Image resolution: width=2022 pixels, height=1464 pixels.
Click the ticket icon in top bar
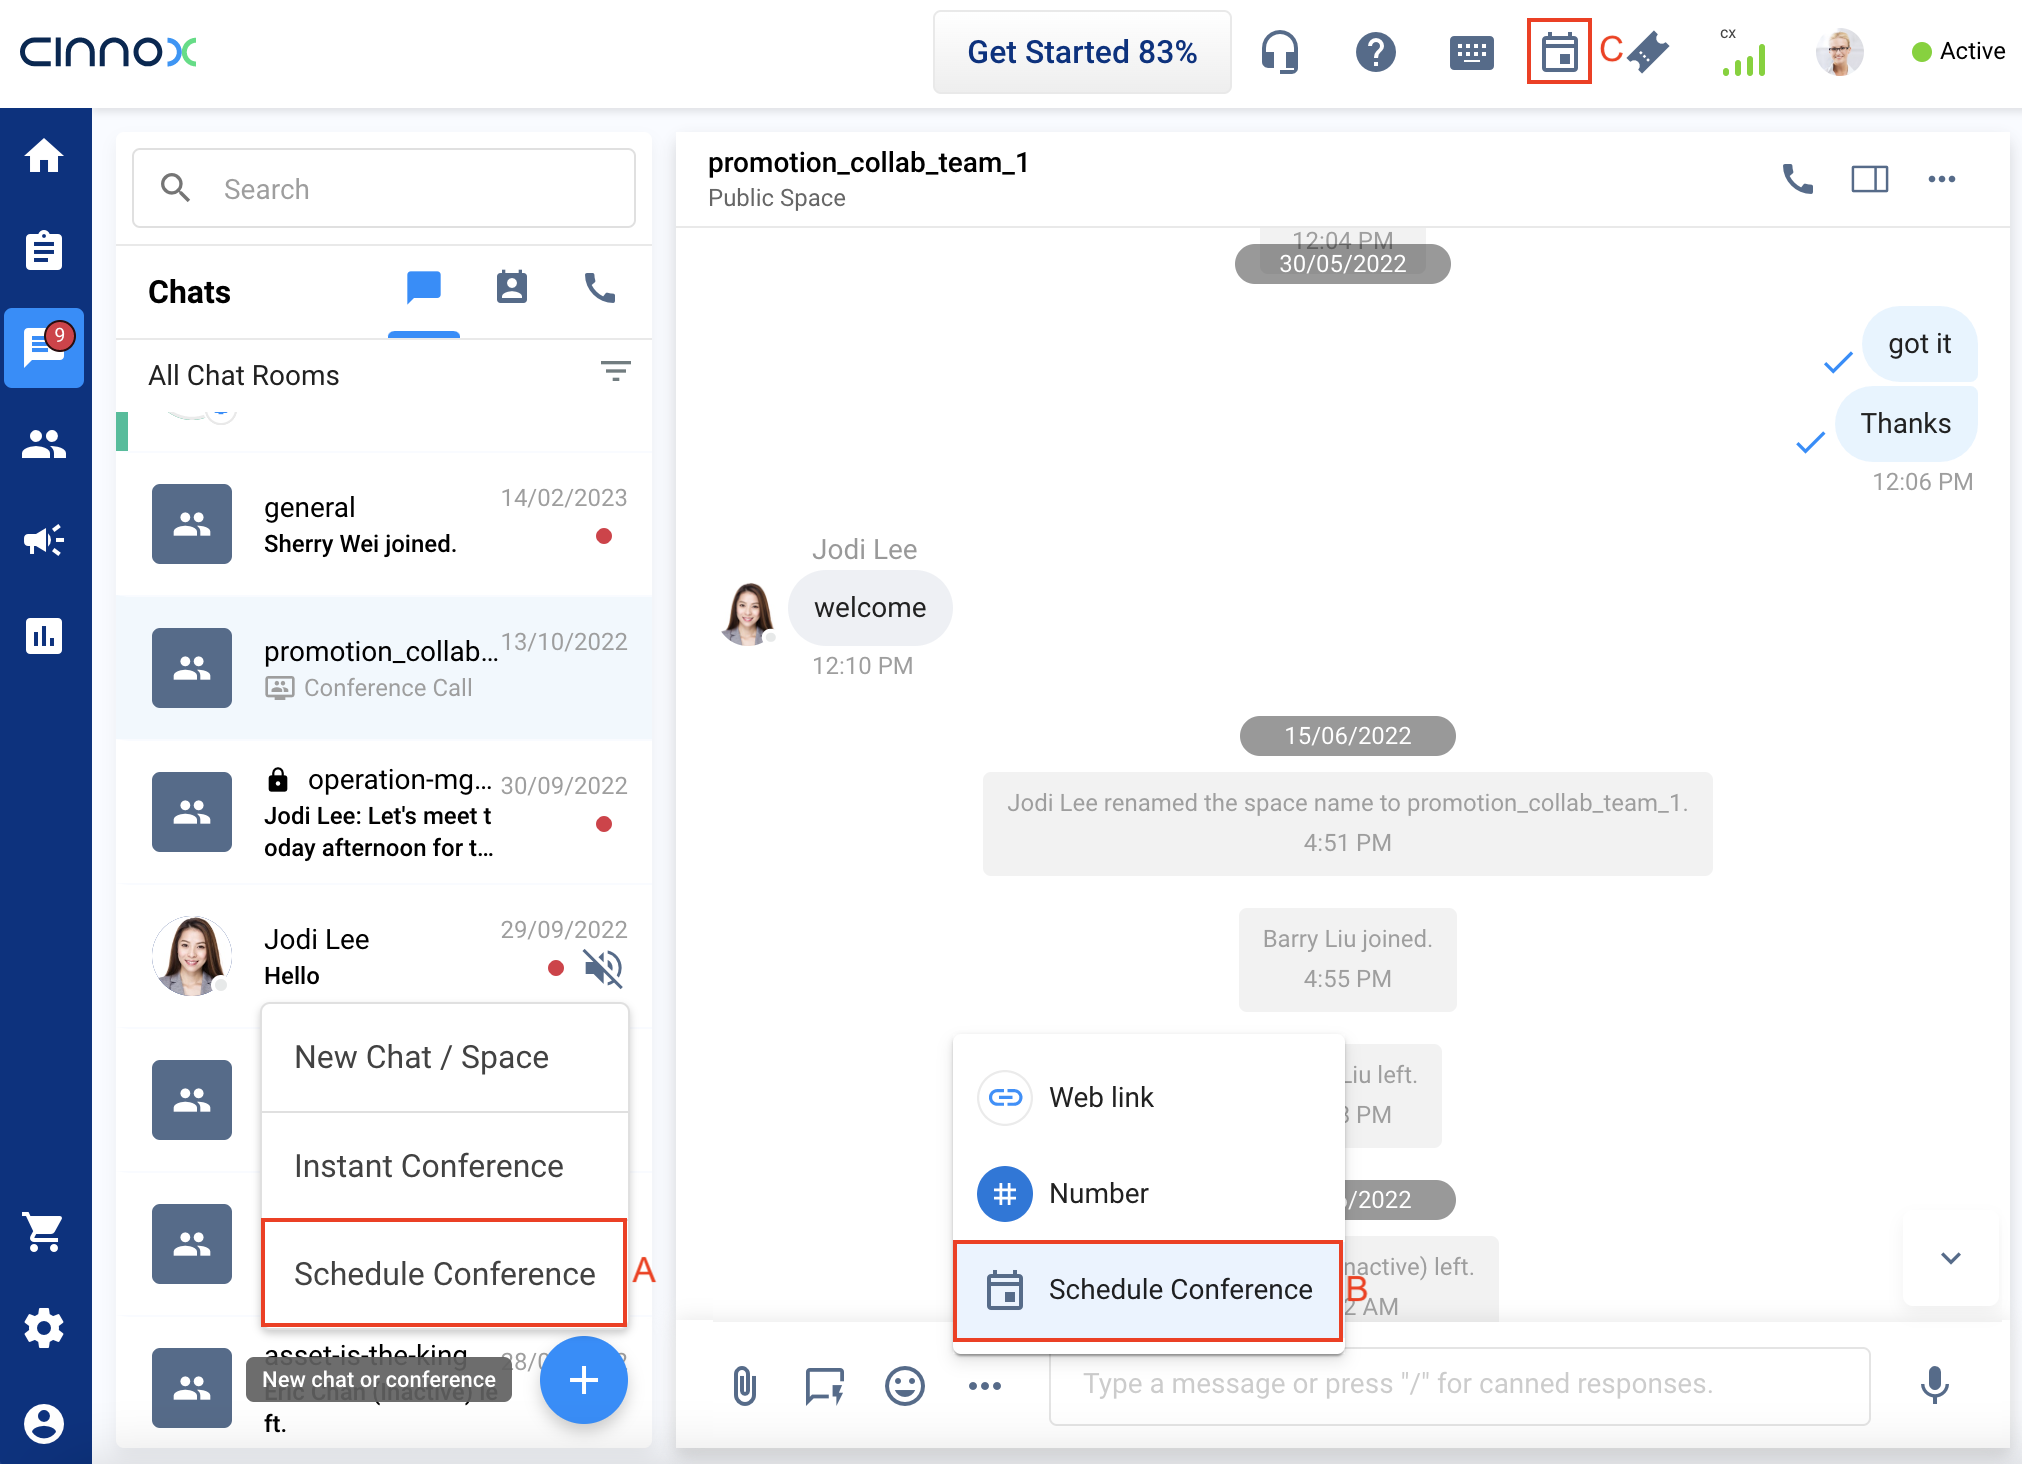tap(1648, 52)
